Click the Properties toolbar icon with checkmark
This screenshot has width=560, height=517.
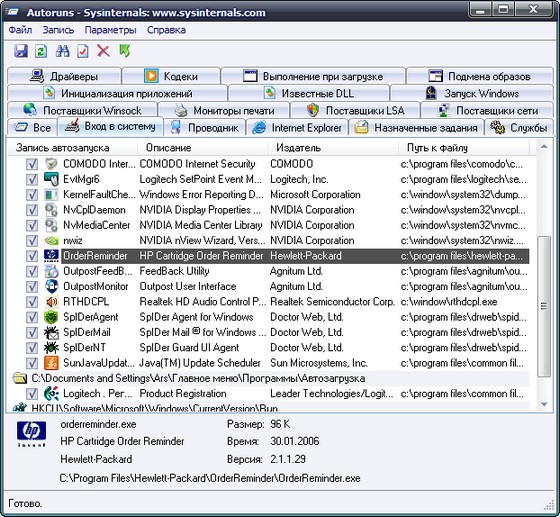click(x=83, y=51)
